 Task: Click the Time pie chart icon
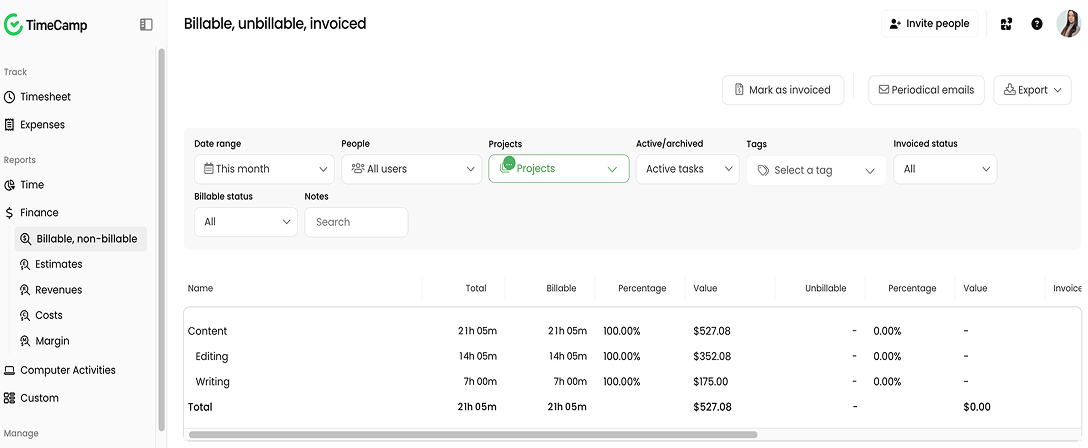10,185
